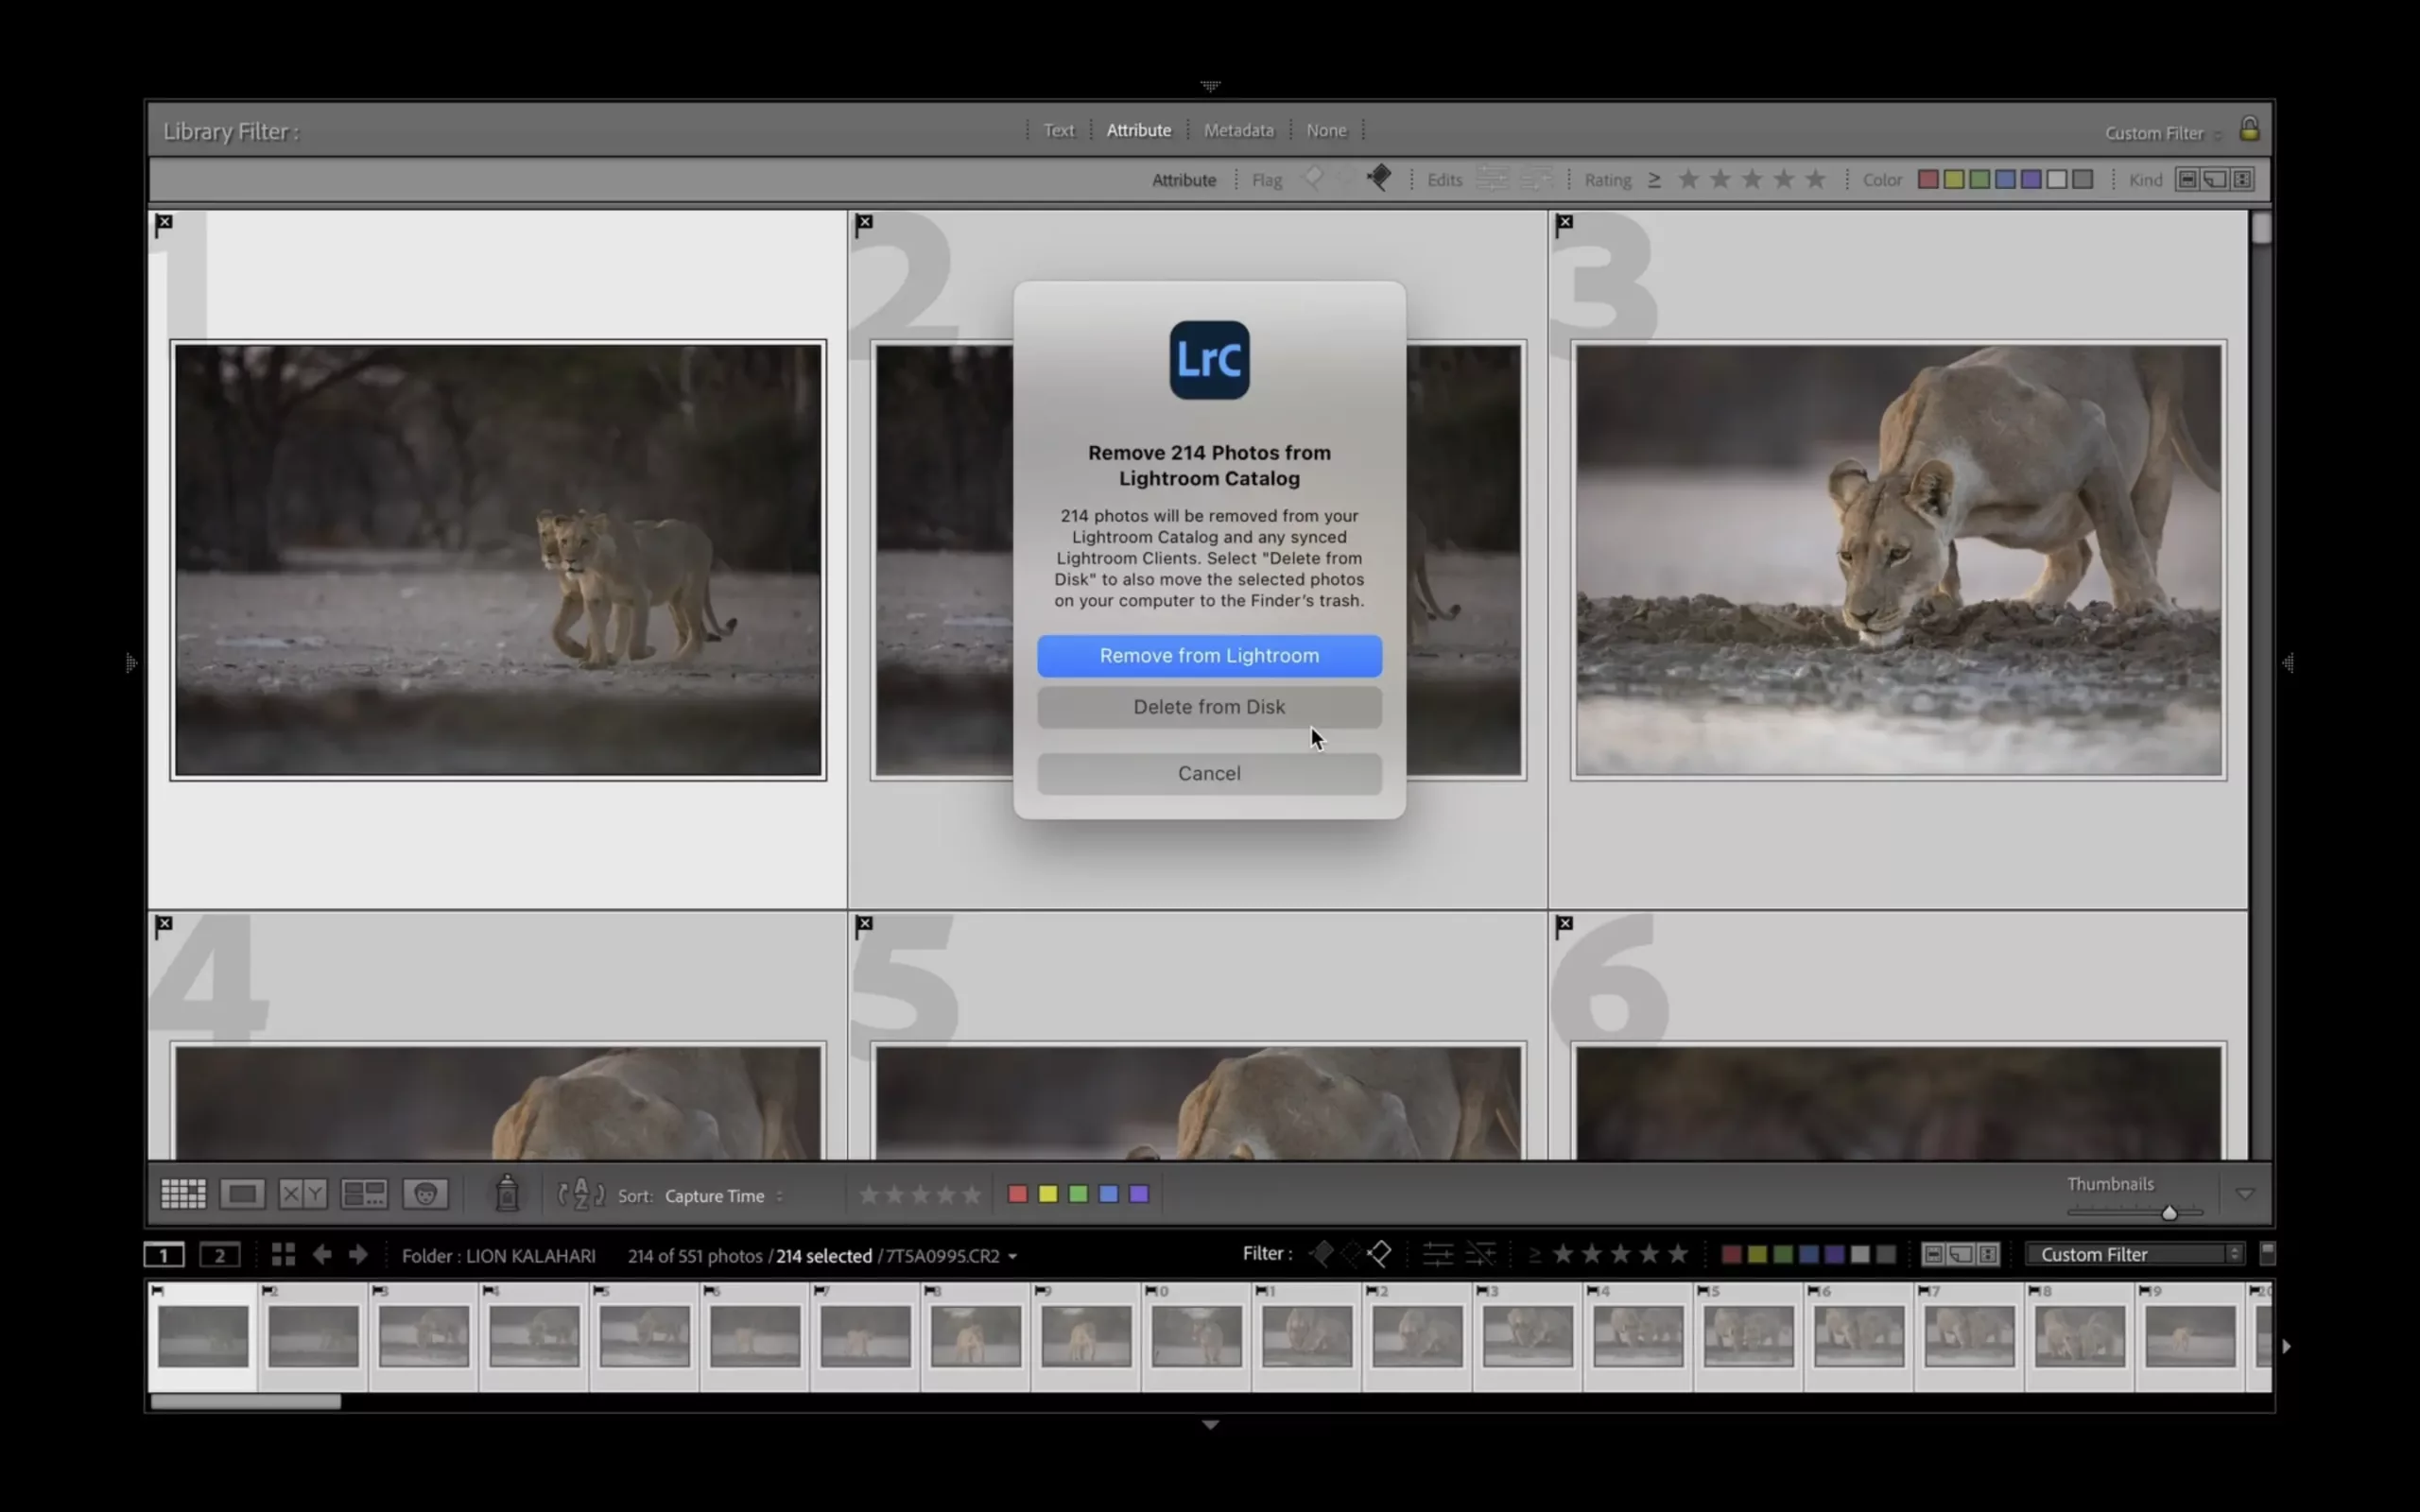Set first star rating in the toolbar
This screenshot has height=1512, width=2420.
click(869, 1194)
